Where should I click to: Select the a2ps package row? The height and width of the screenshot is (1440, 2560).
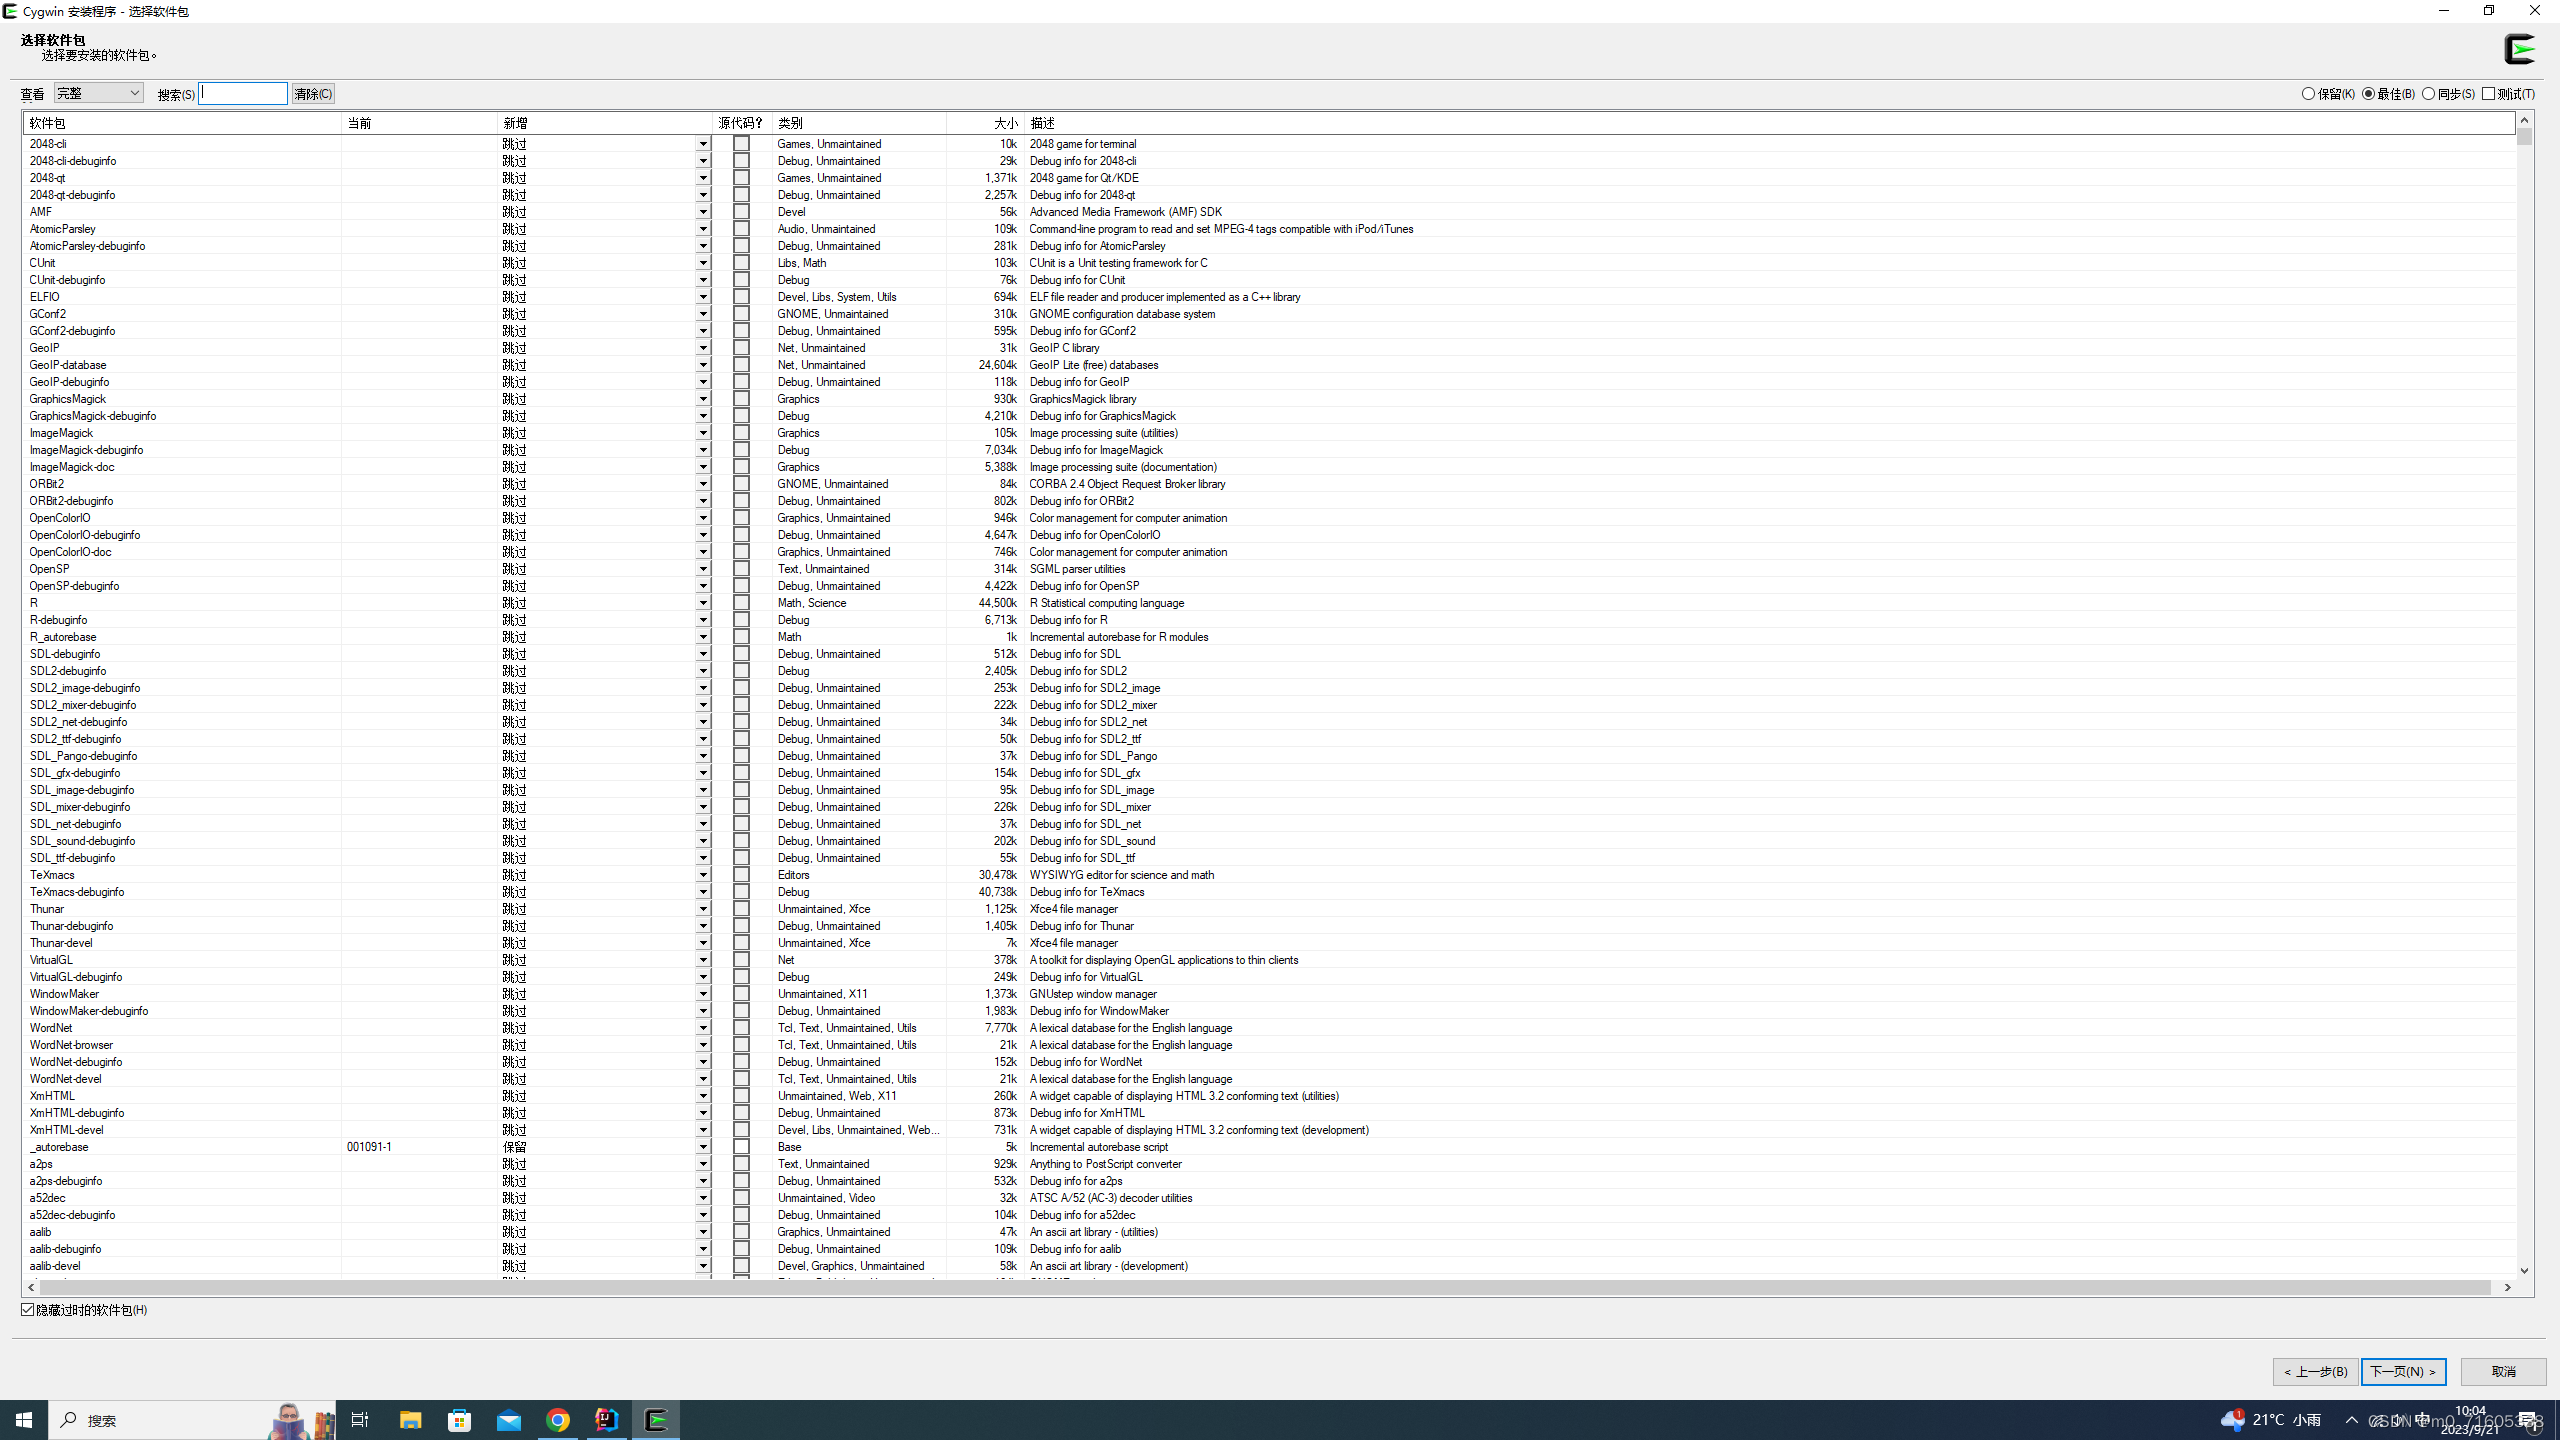tap(1269, 1164)
